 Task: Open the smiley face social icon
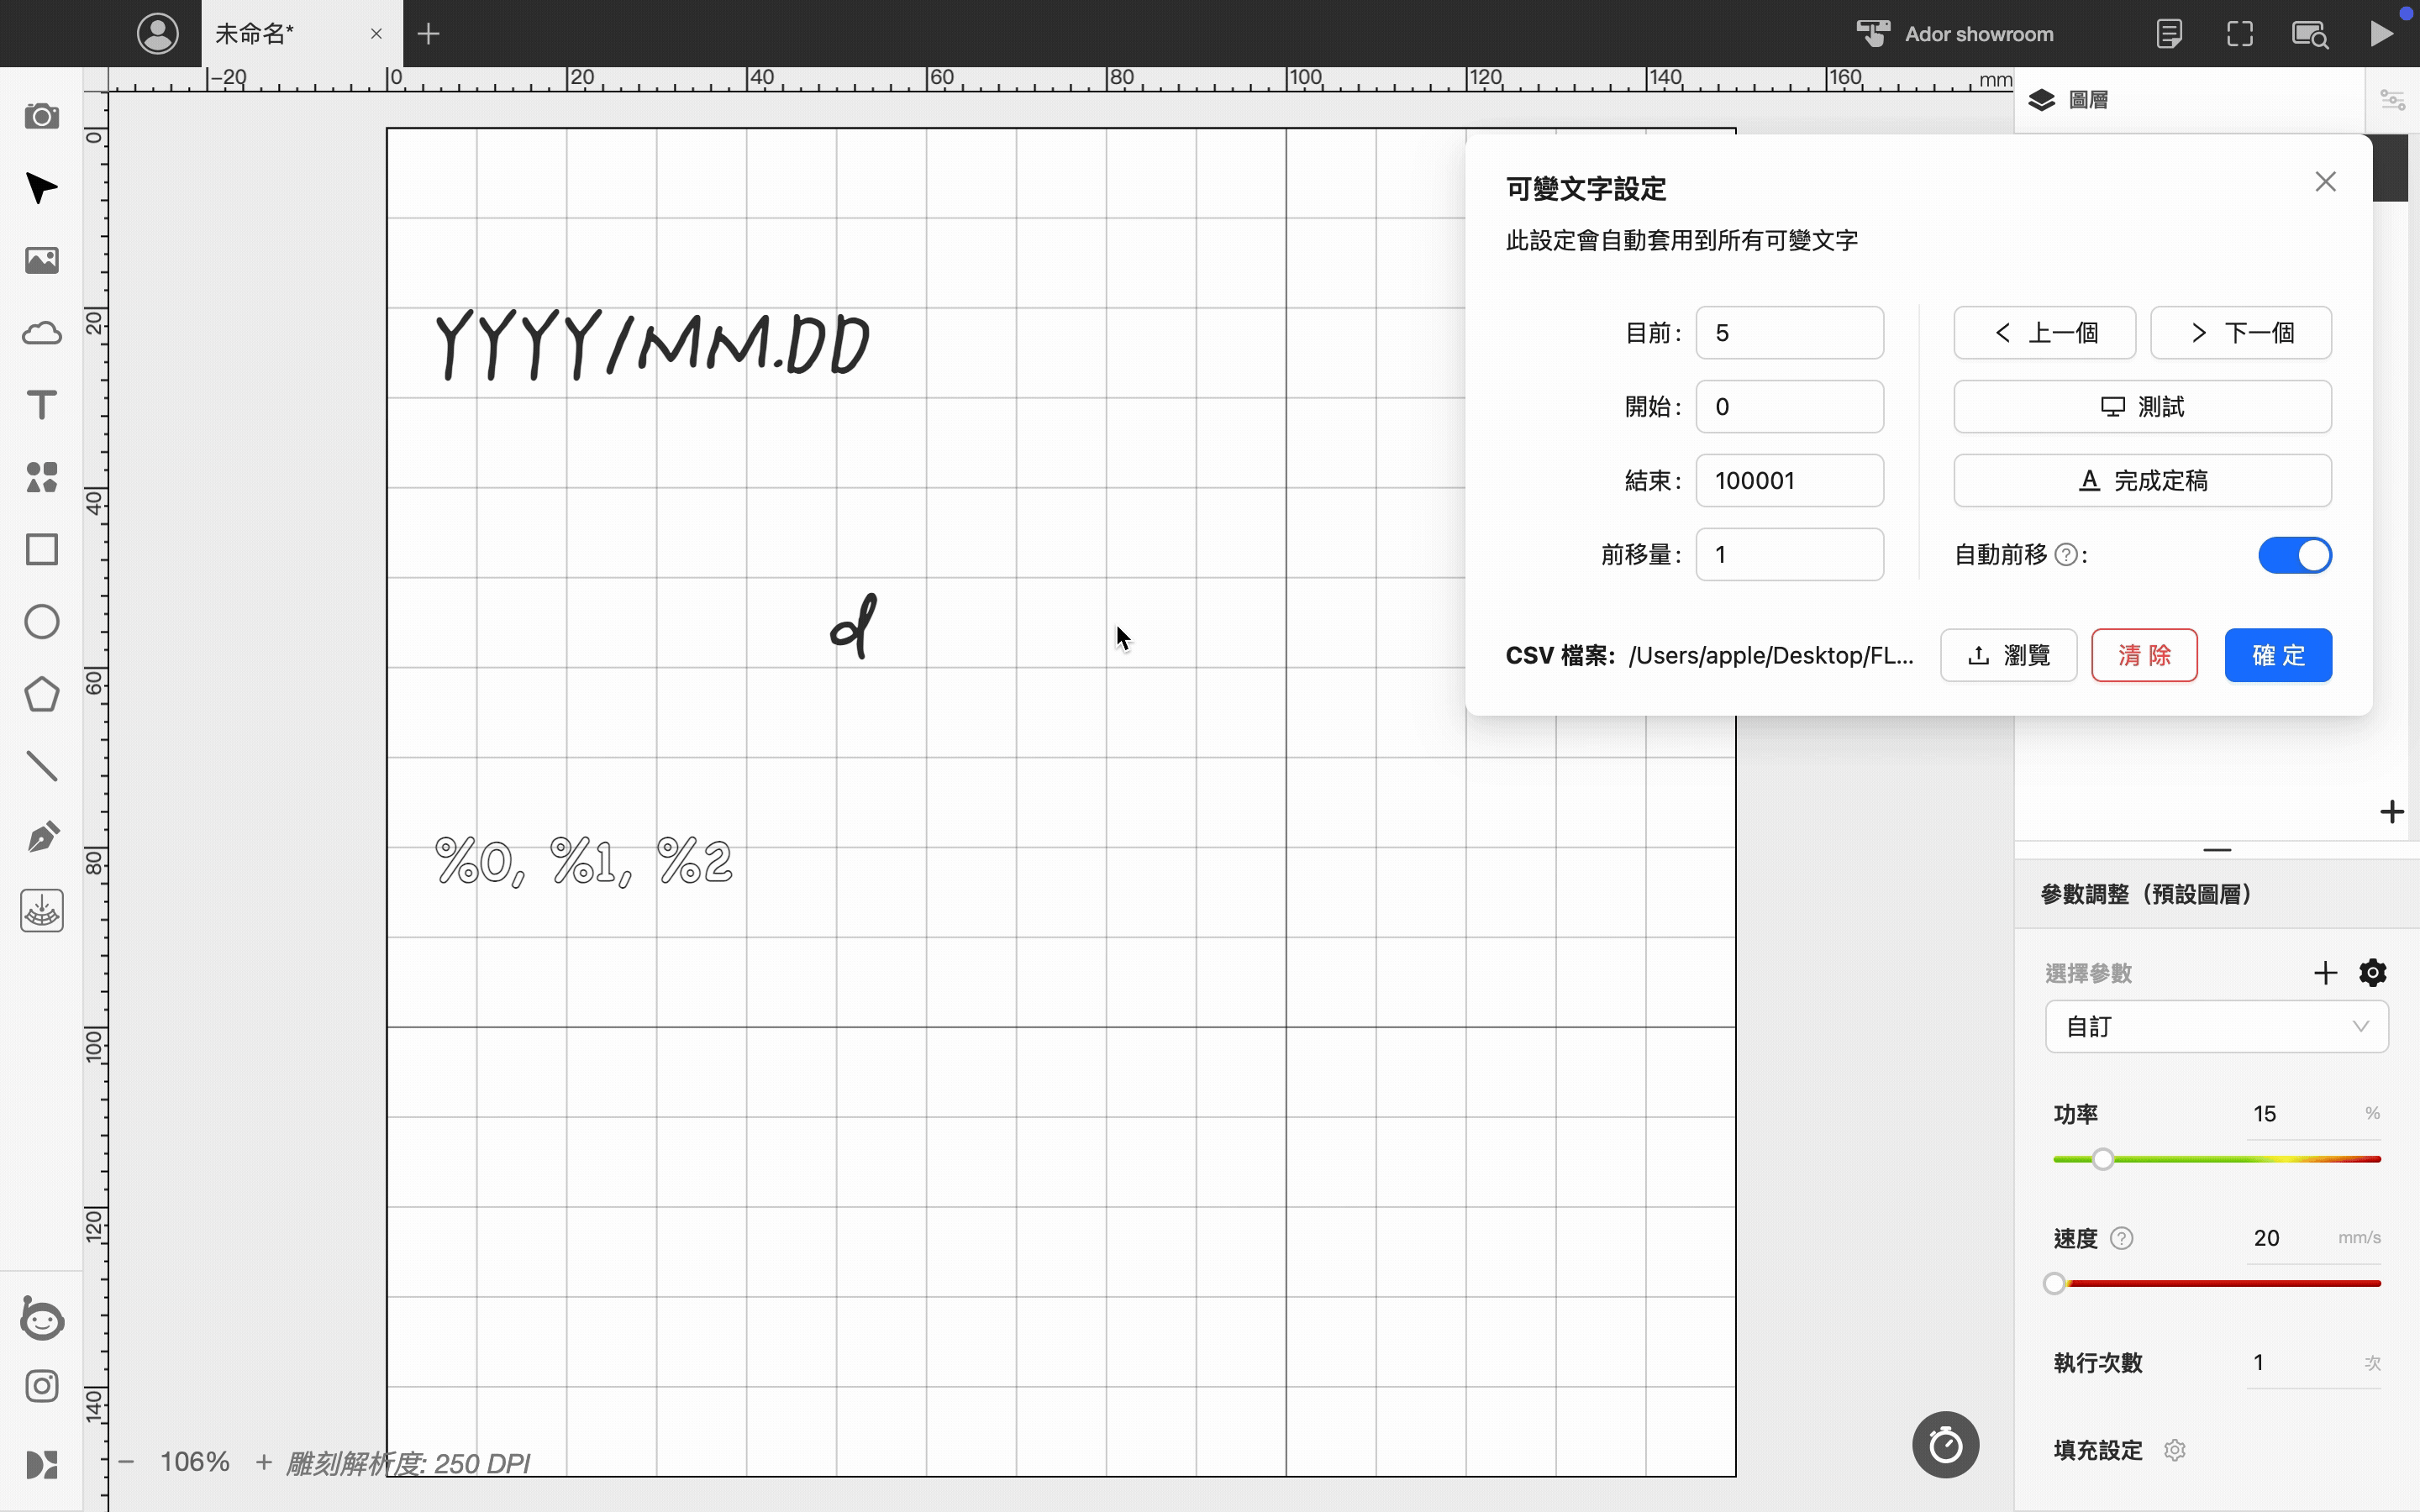(41, 1319)
